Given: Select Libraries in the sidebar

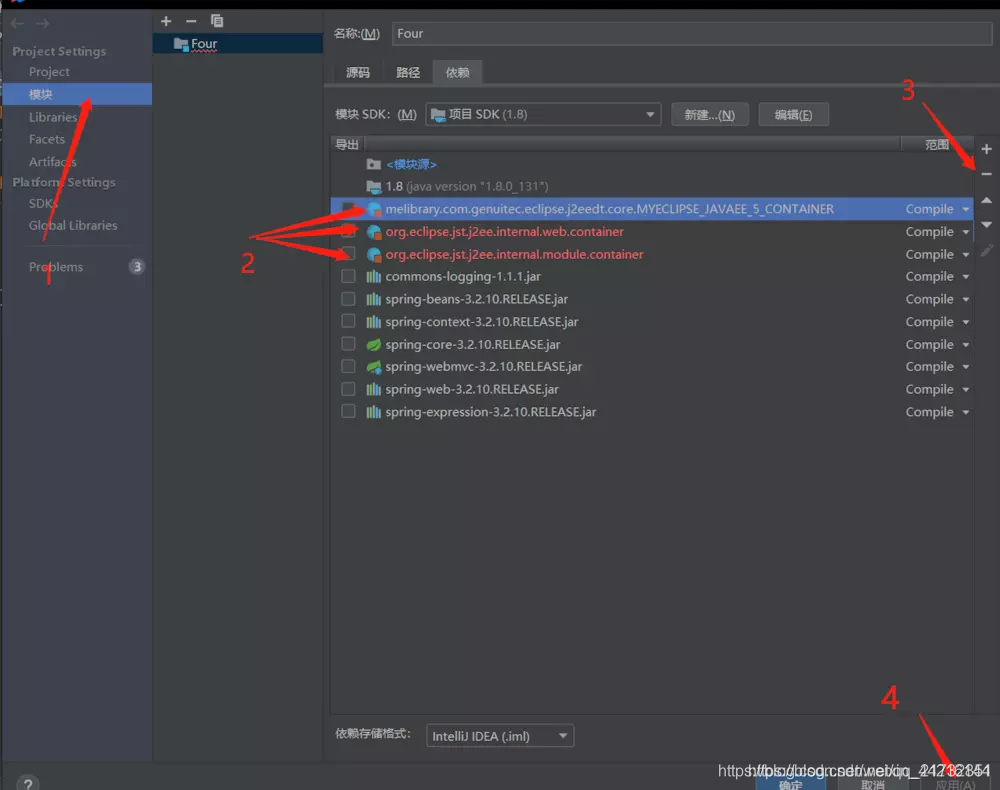Looking at the screenshot, I should pyautogui.click(x=53, y=117).
